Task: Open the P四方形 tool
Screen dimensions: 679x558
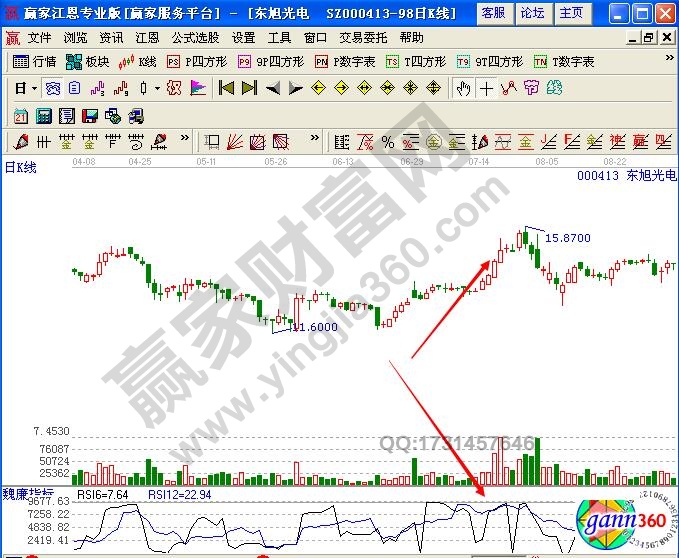Action: 196,62
